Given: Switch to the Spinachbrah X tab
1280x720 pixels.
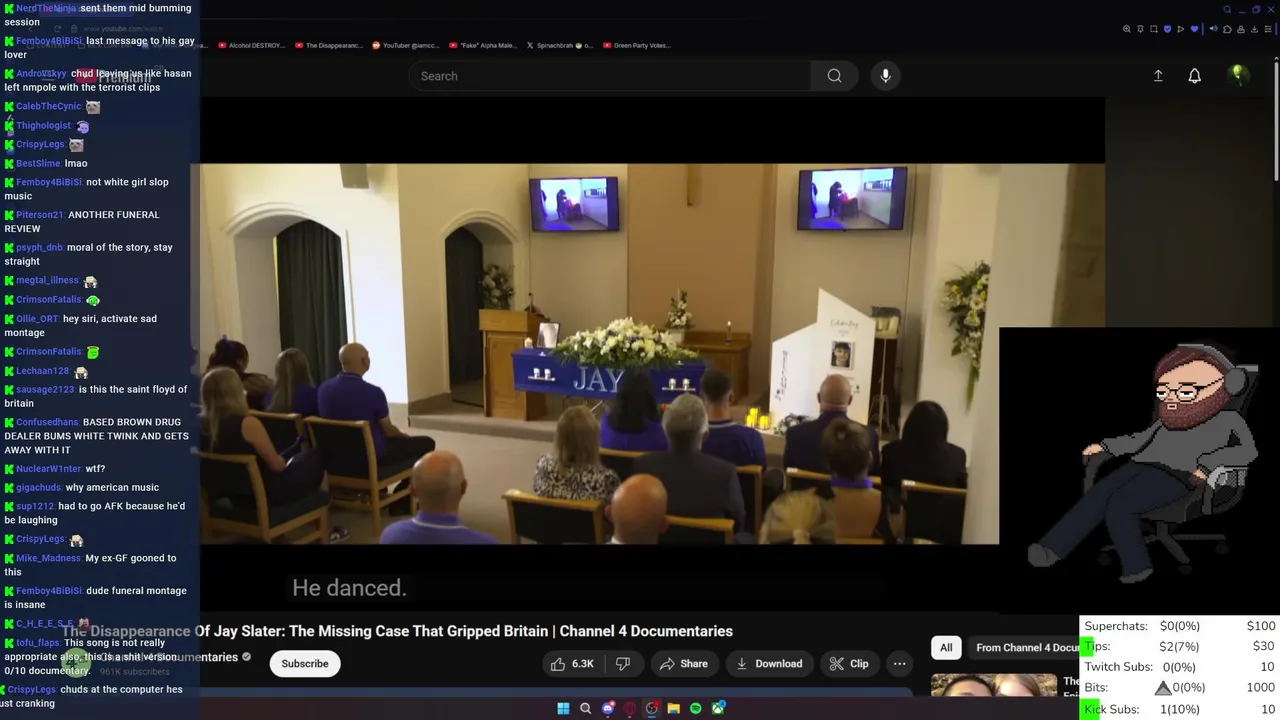Looking at the screenshot, I should pos(559,45).
